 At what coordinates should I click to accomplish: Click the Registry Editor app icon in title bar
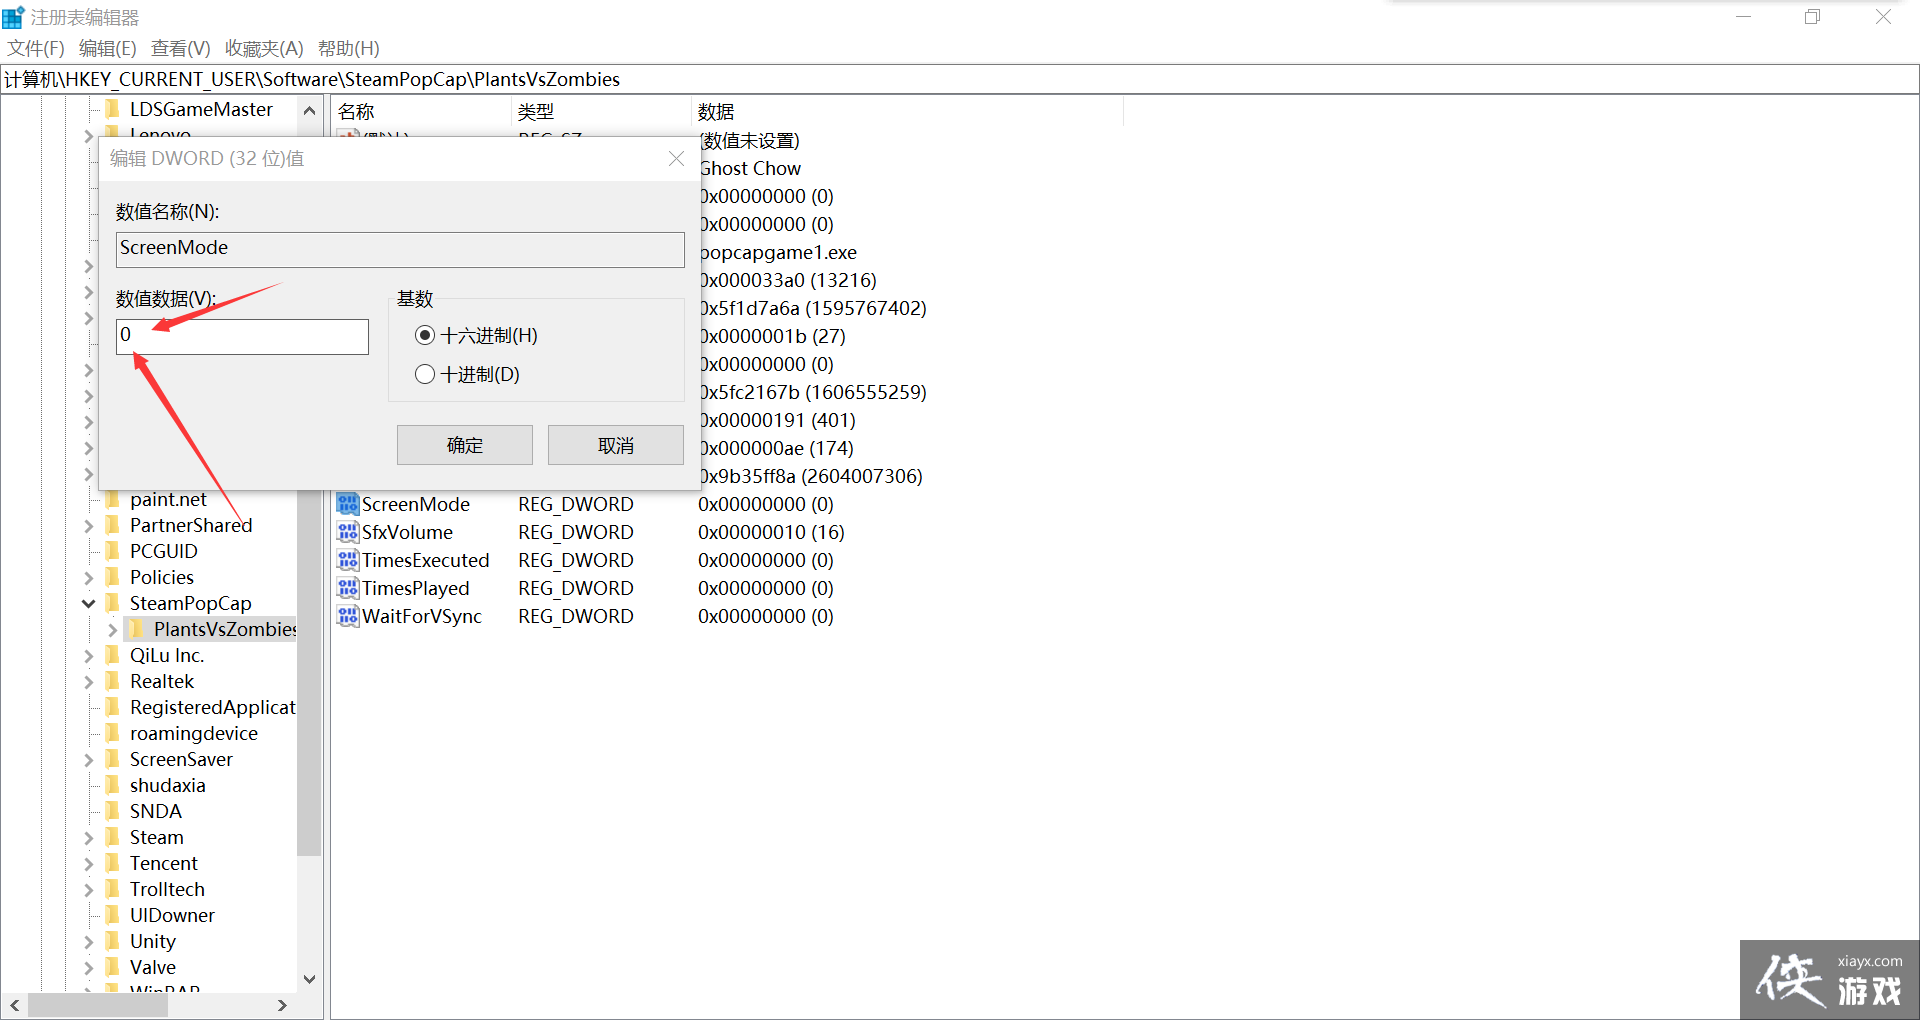click(13, 17)
